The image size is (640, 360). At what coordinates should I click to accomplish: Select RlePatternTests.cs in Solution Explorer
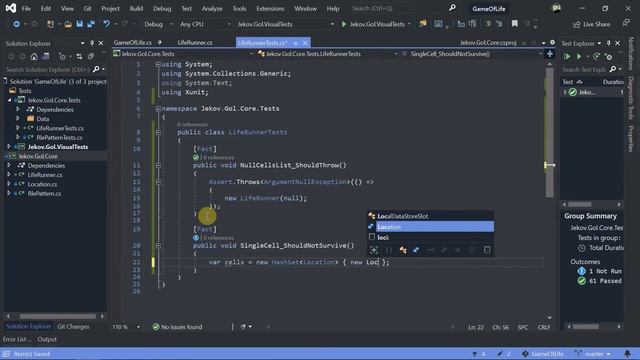[59, 138]
